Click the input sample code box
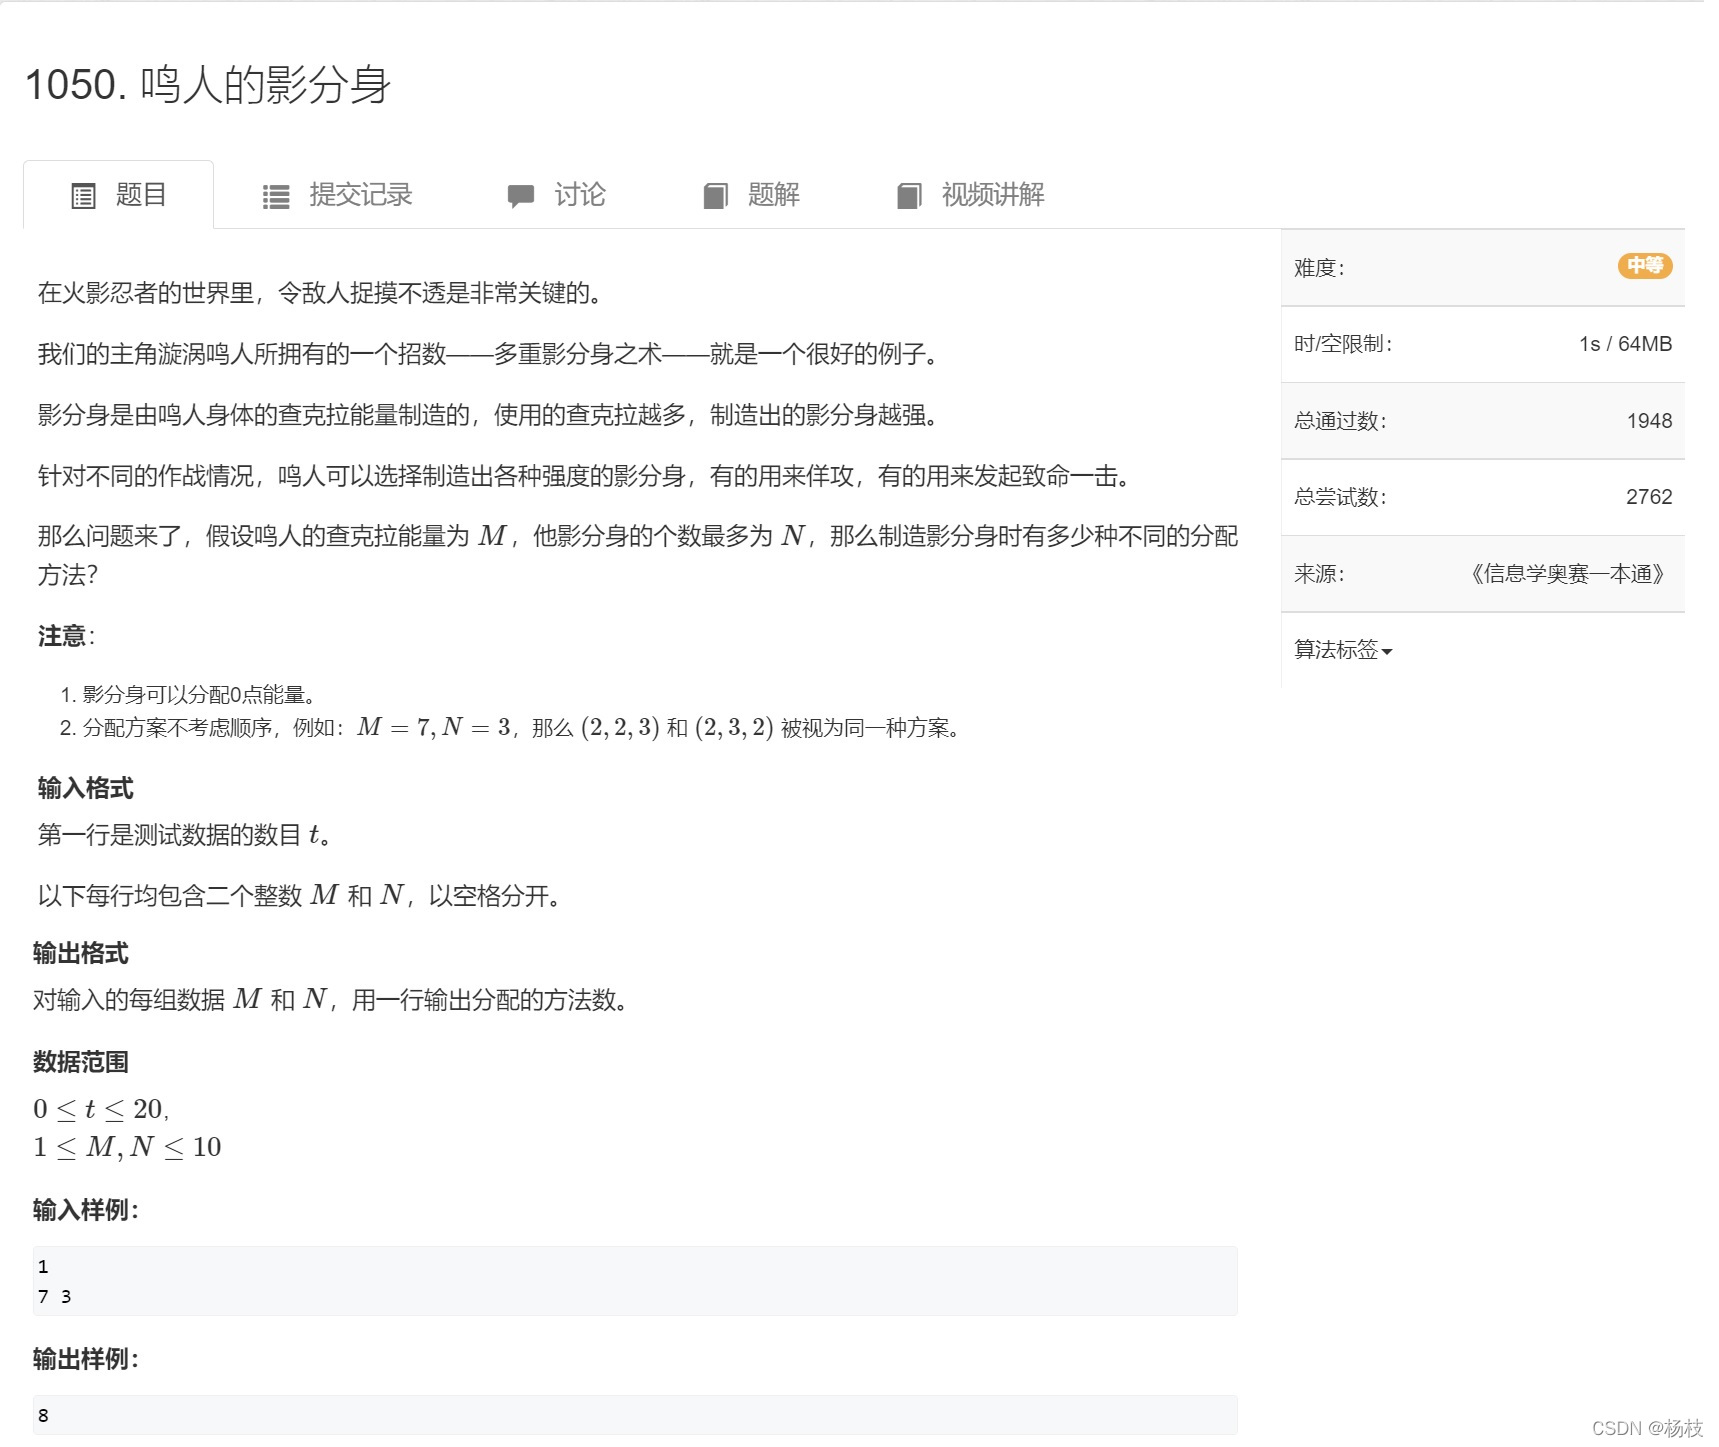 (x=635, y=1281)
